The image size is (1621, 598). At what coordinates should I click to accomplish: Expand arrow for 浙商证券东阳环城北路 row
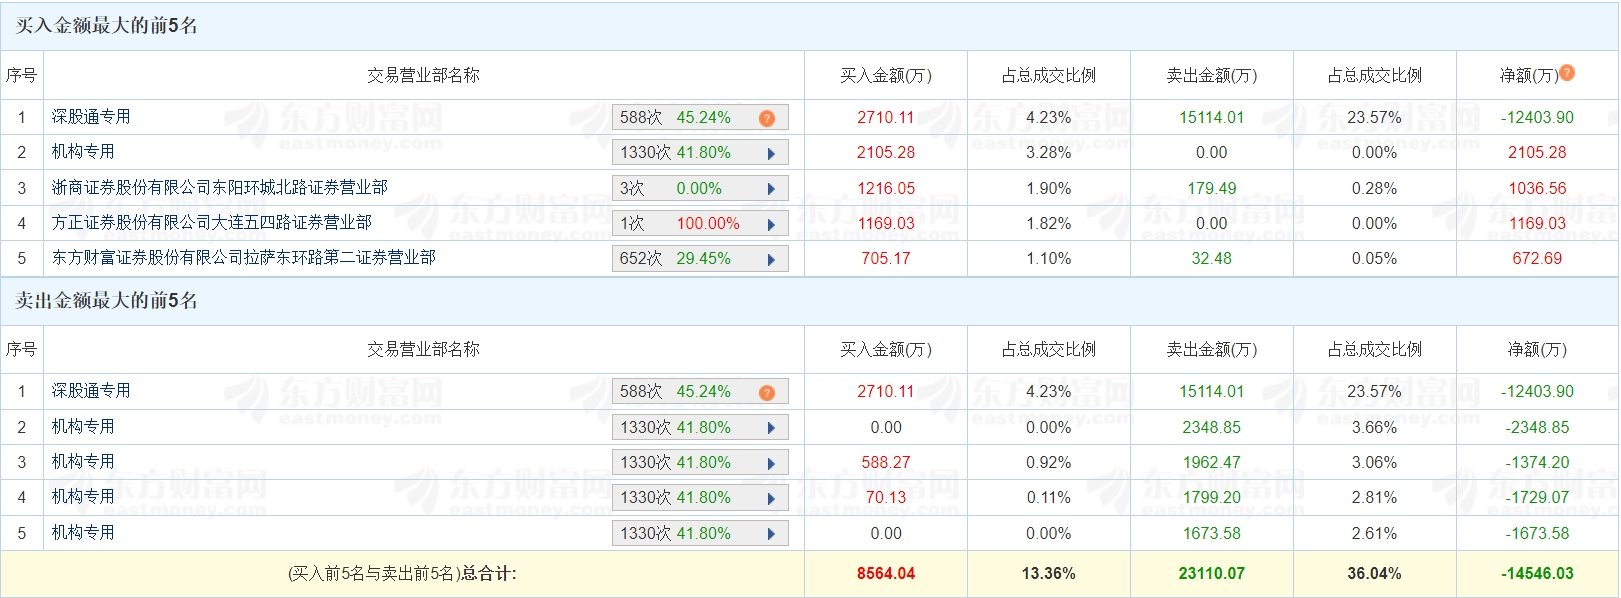click(771, 189)
